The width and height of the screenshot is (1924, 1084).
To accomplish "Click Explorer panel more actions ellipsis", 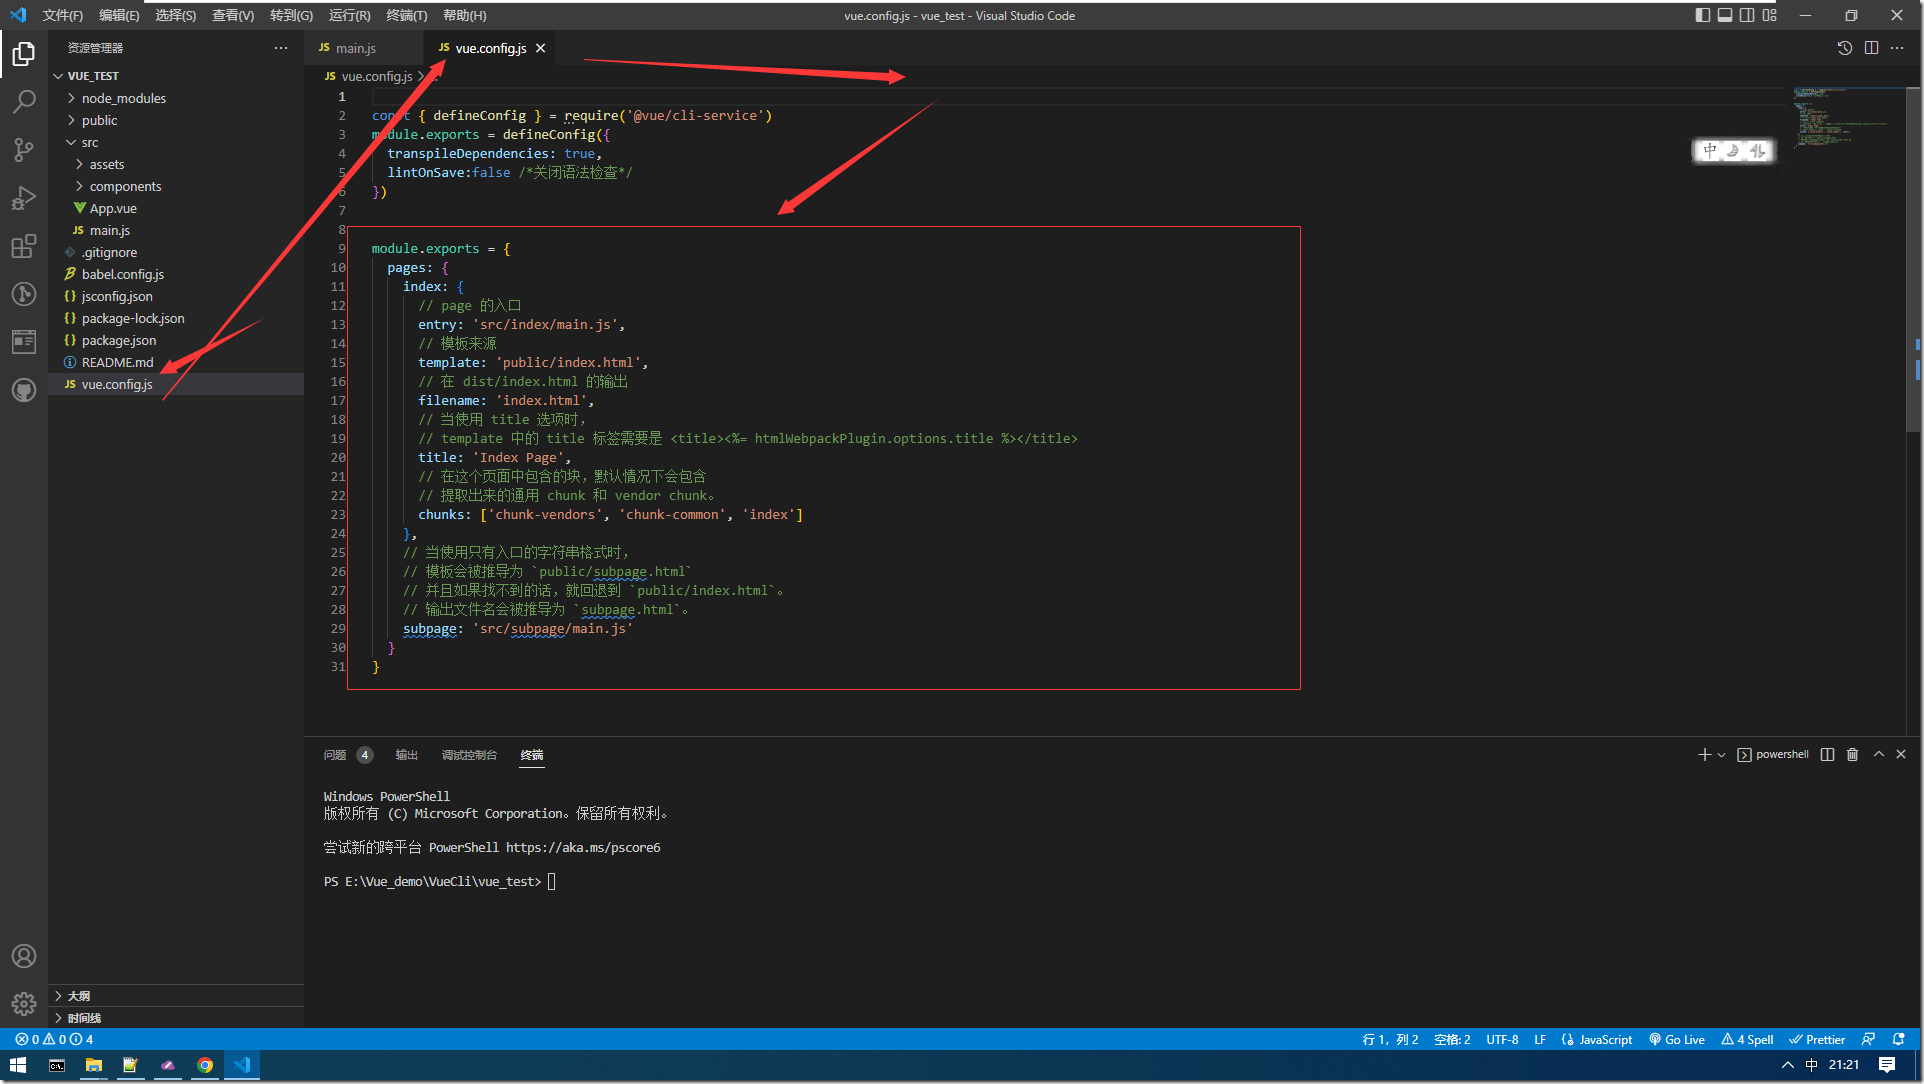I will pos(281,48).
